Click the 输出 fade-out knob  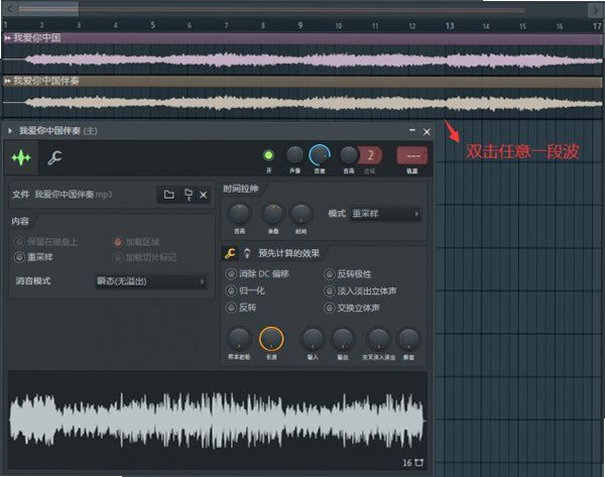tap(343, 339)
